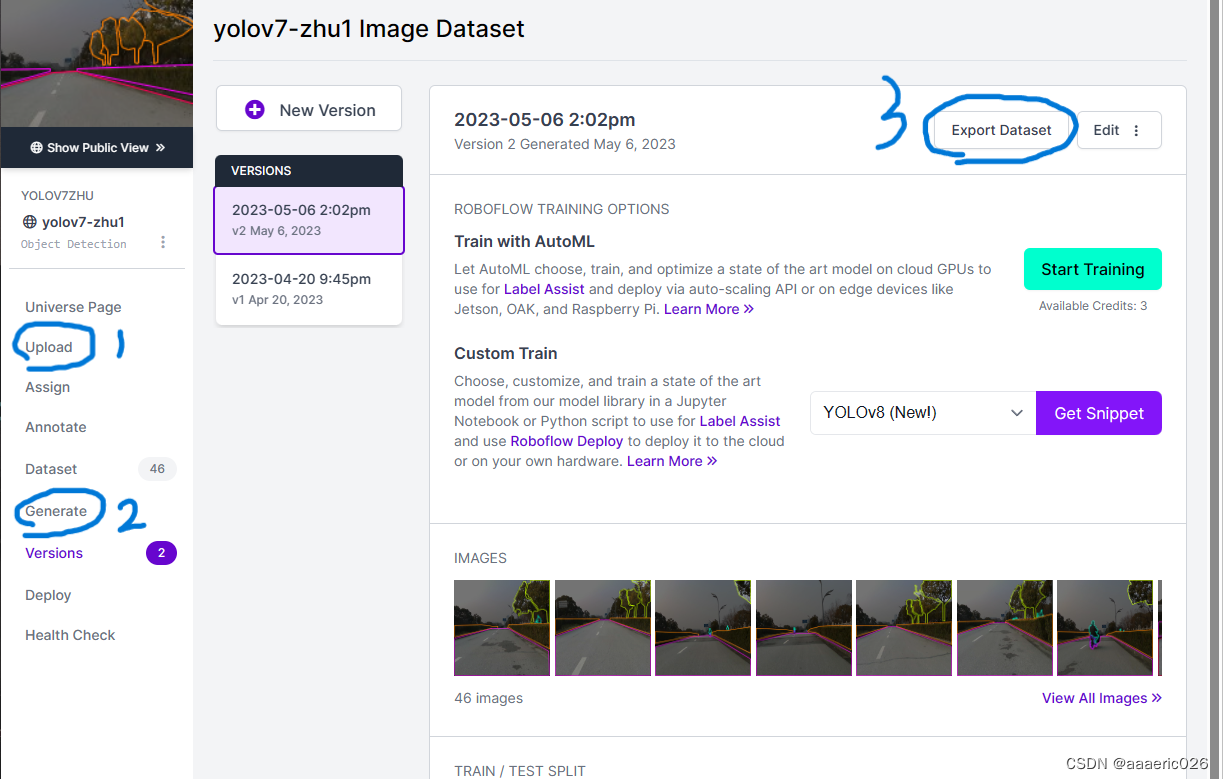Open the third image thumbnail
Image resolution: width=1223 pixels, height=779 pixels.
point(703,628)
